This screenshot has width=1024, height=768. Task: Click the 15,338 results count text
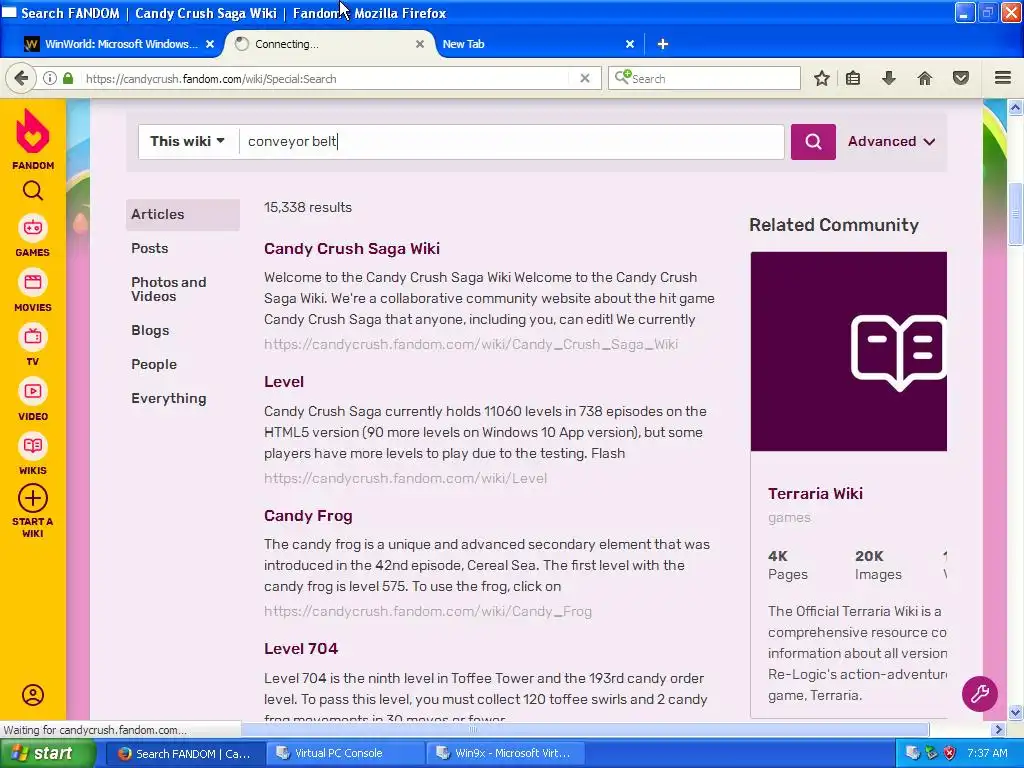[x=308, y=207]
